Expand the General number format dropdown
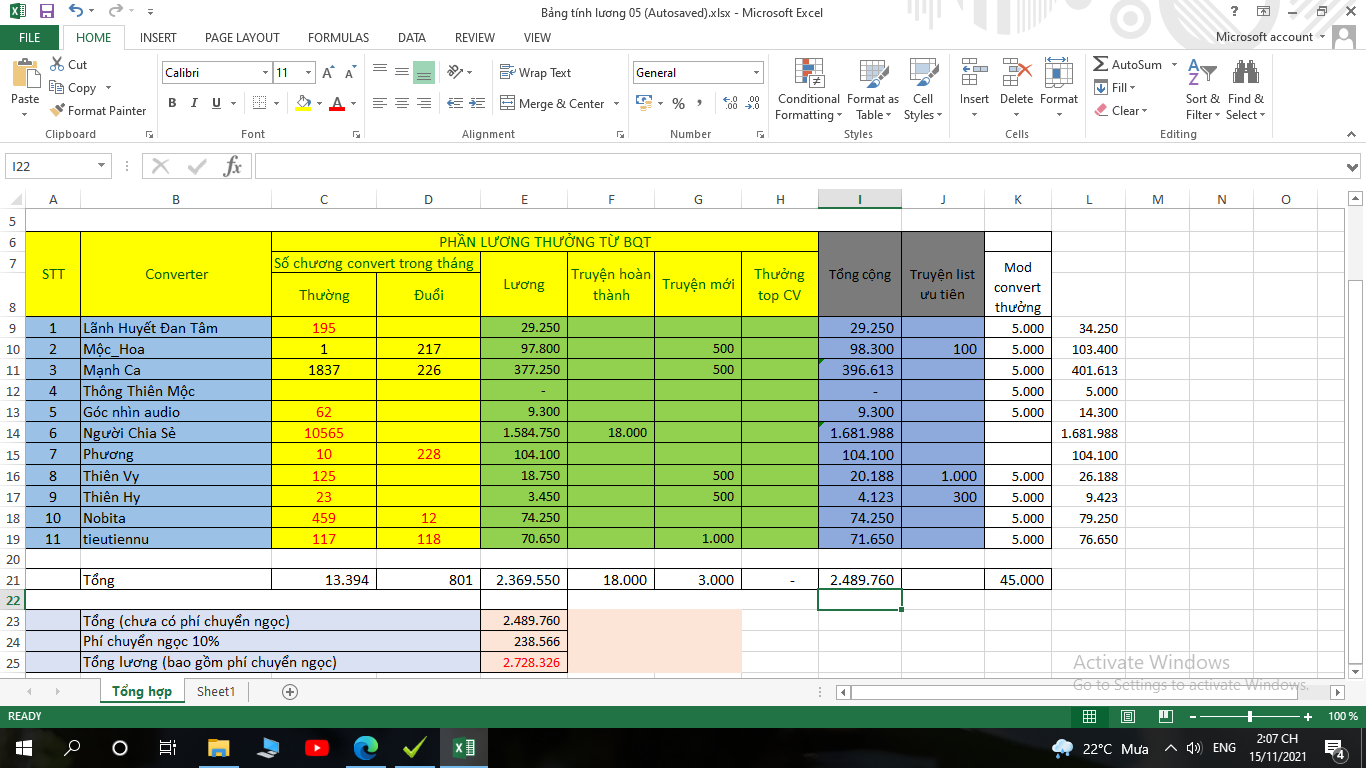Screen dimensions: 1366x768 [756, 73]
